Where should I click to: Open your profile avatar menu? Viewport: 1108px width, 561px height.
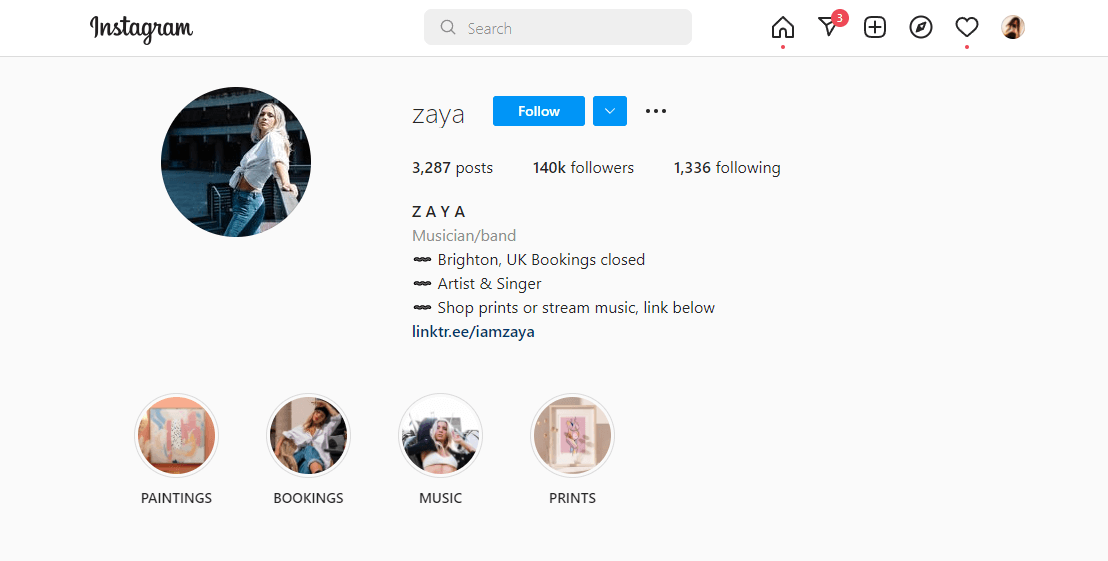[1013, 28]
